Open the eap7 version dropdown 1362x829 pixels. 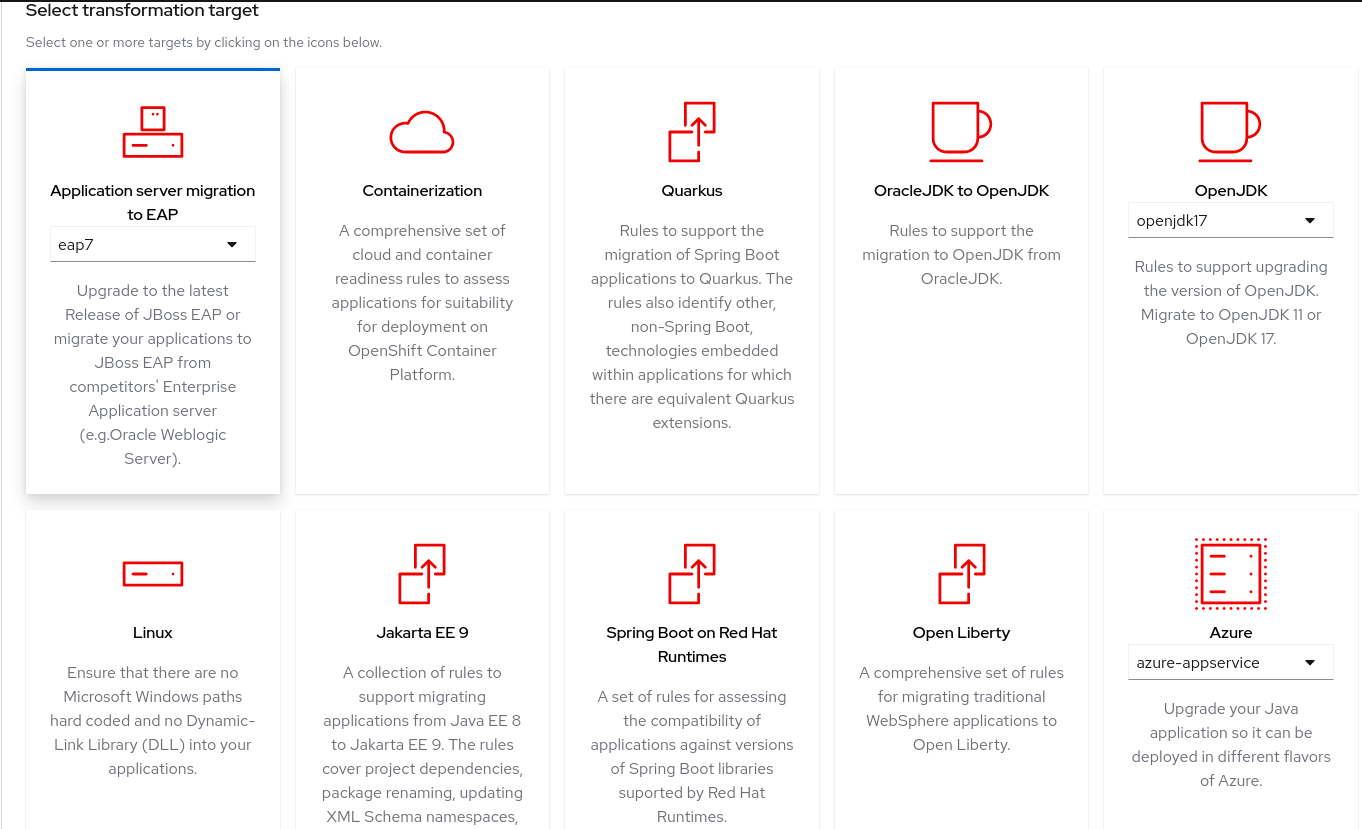pos(153,244)
